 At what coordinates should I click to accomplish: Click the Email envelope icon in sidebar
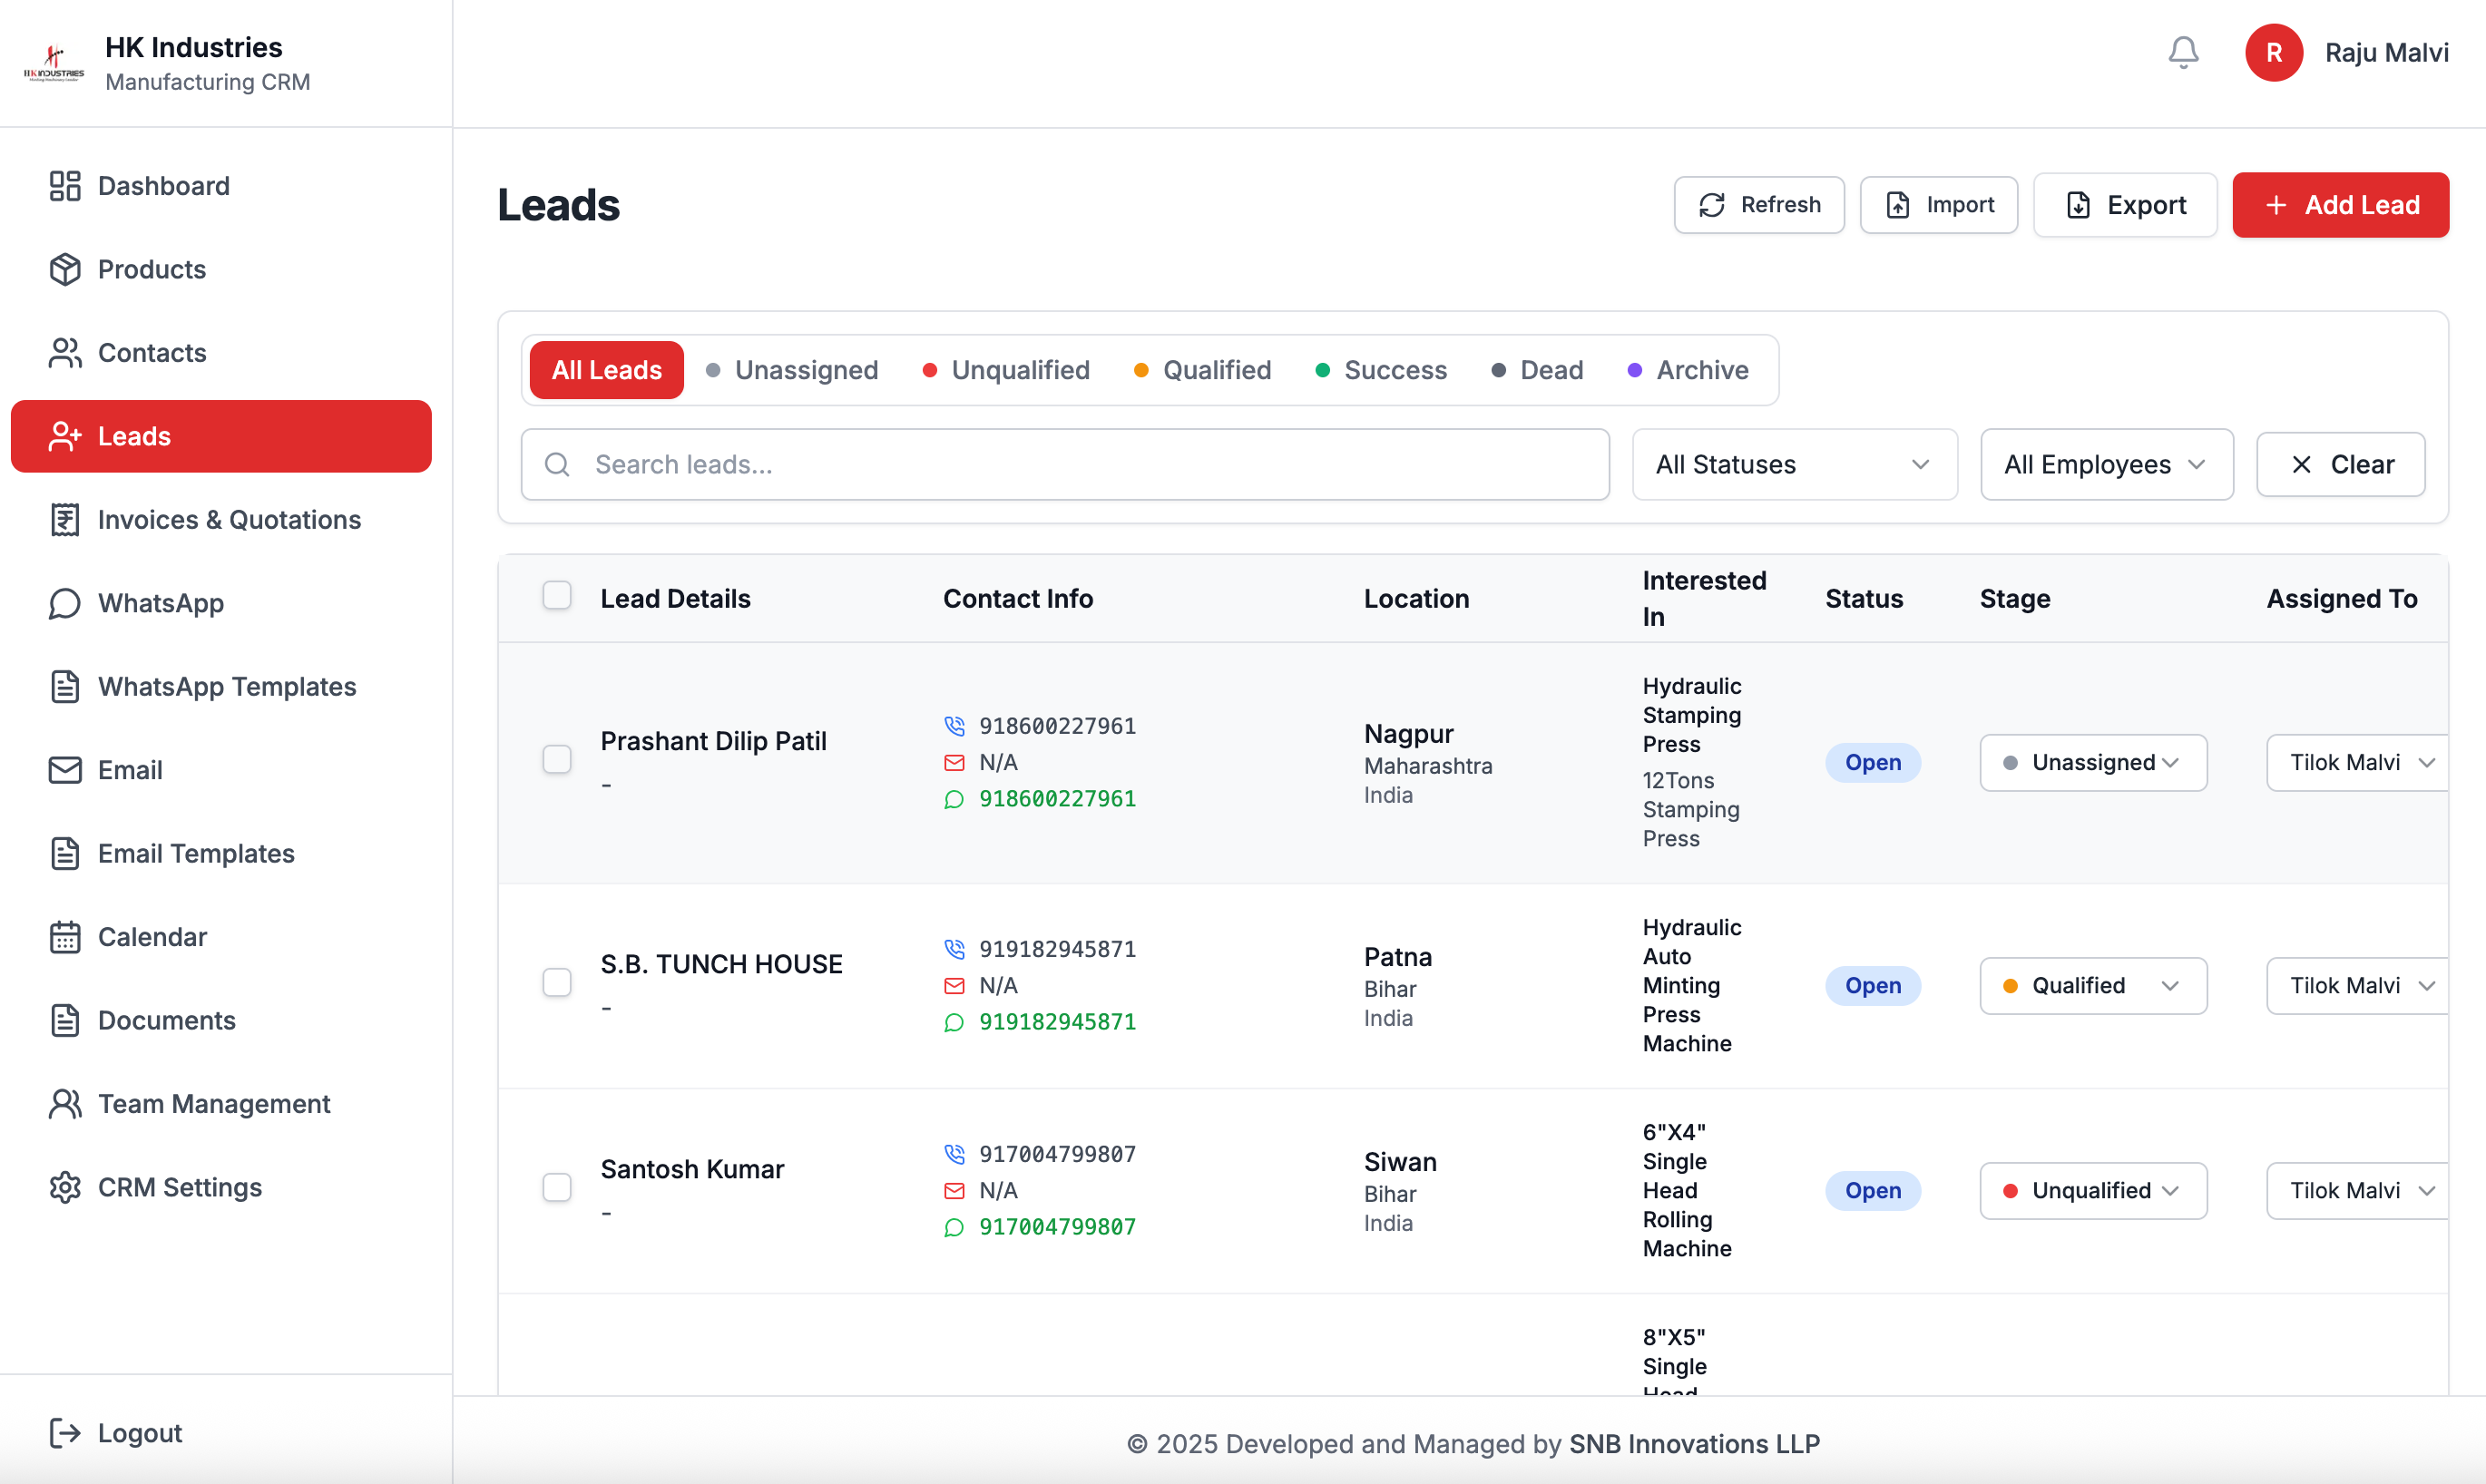[x=65, y=770]
